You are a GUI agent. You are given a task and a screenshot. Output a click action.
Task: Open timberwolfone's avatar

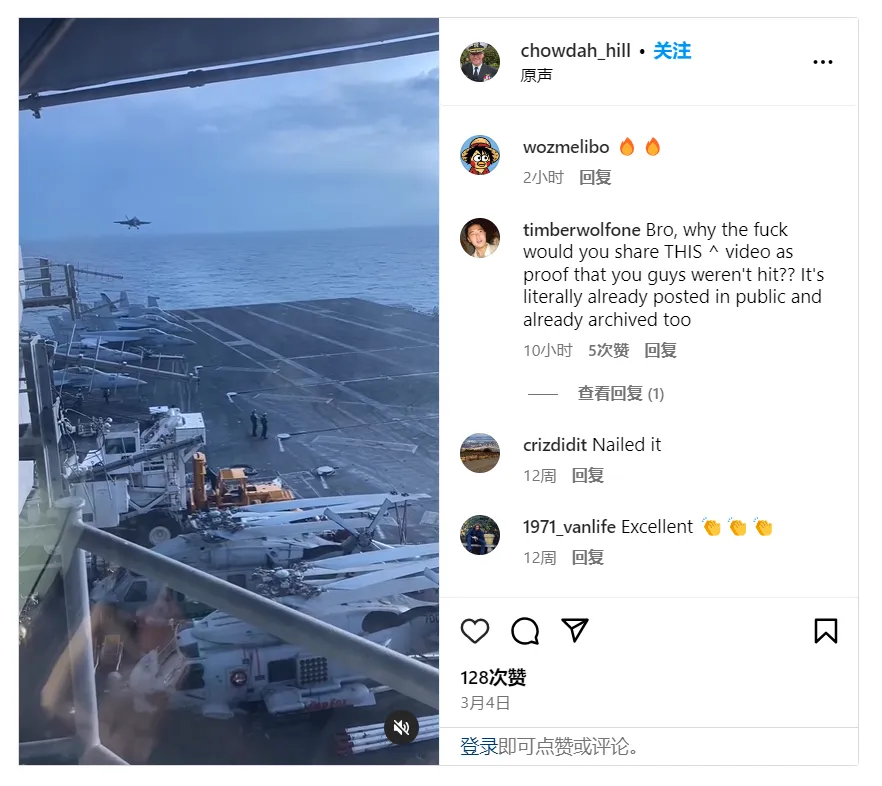click(x=480, y=238)
